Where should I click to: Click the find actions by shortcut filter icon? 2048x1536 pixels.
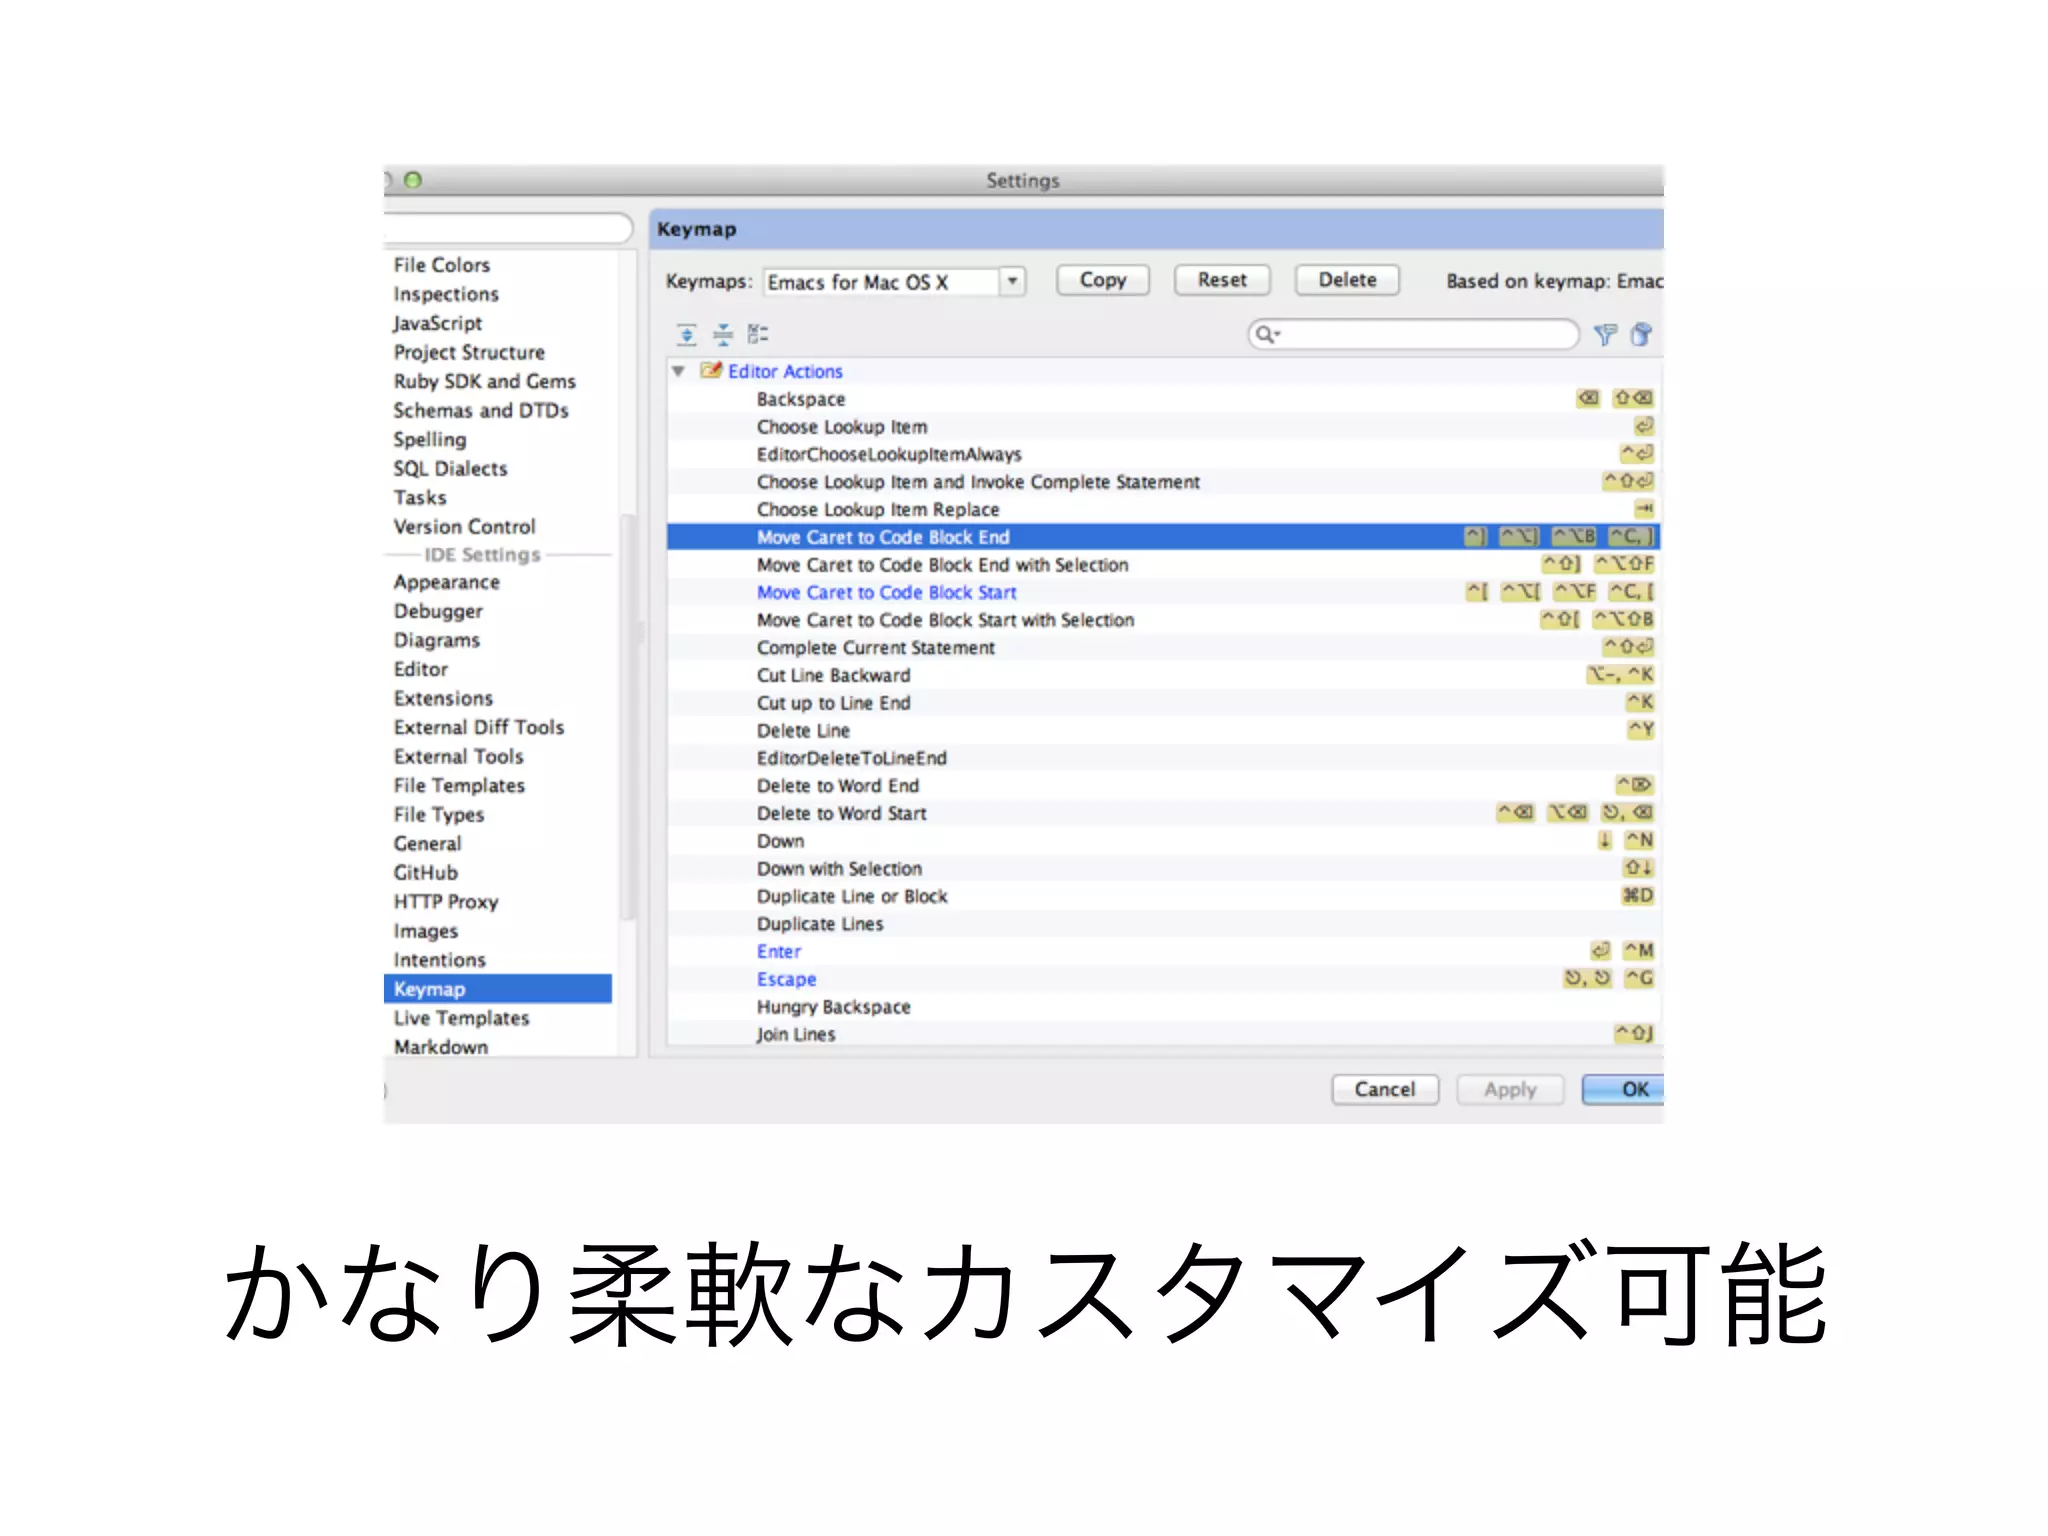(x=1605, y=334)
